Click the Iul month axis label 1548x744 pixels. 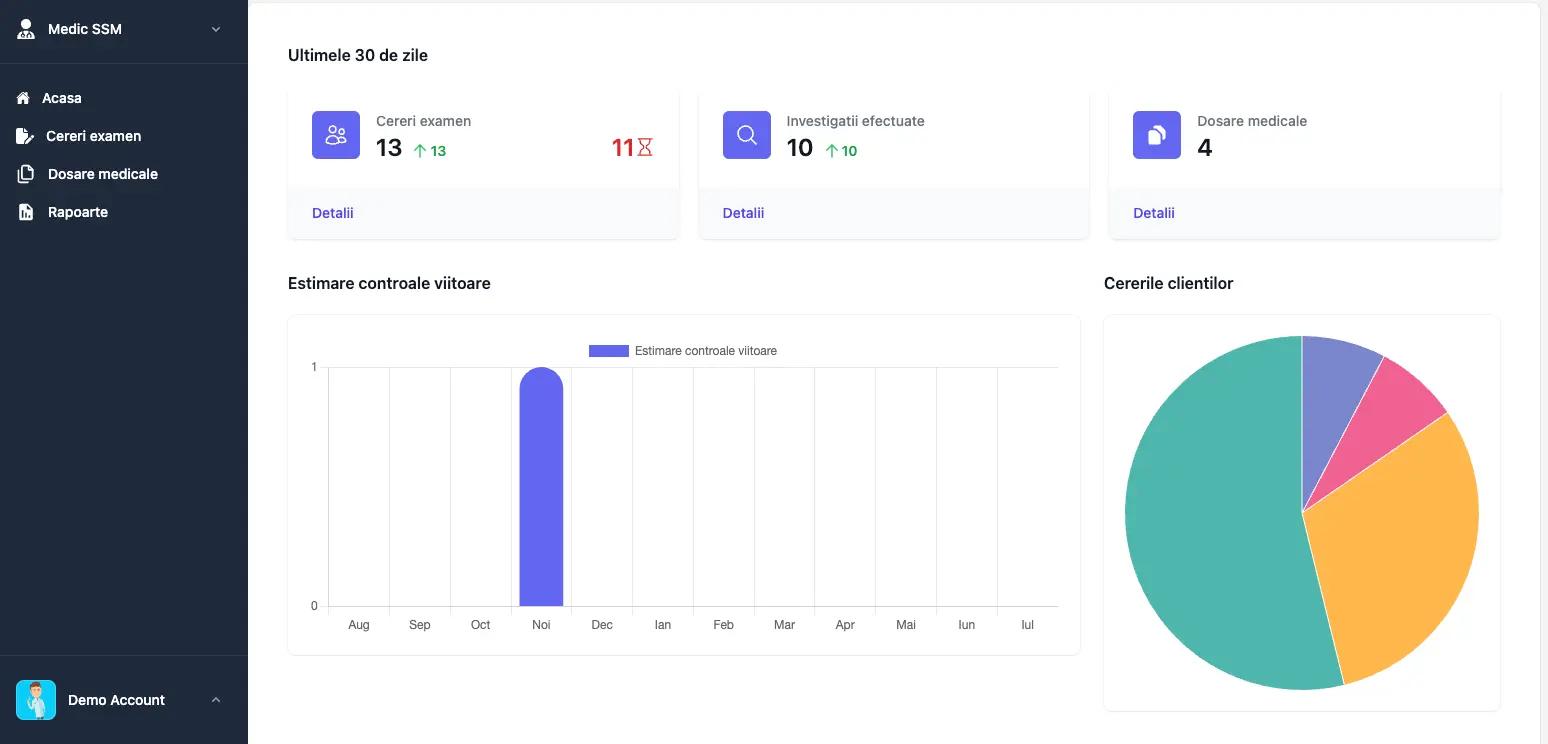click(1027, 625)
